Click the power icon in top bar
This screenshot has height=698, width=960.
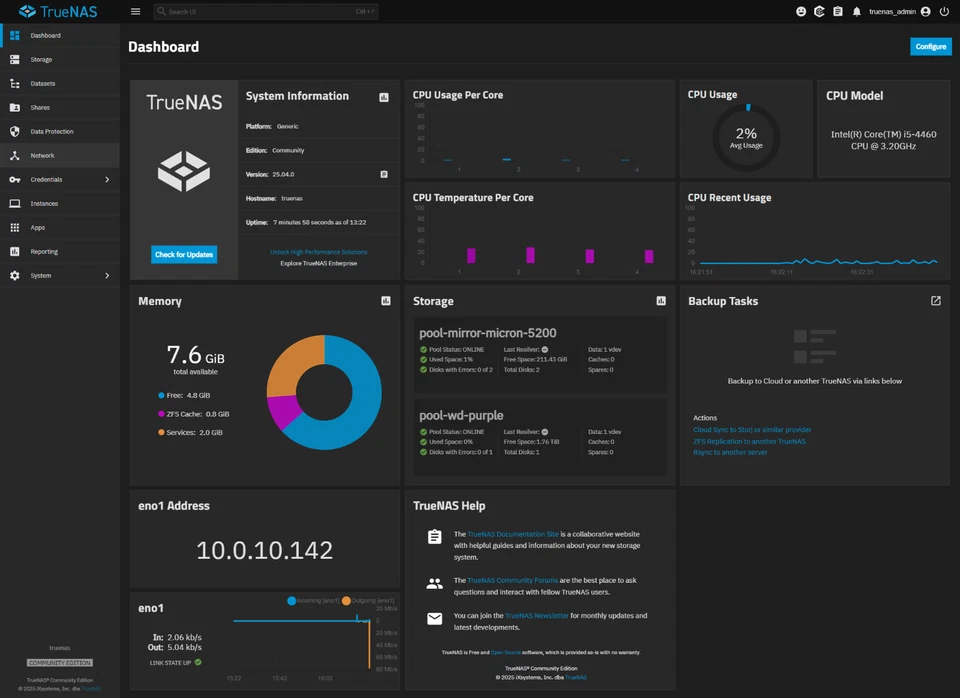tap(944, 12)
